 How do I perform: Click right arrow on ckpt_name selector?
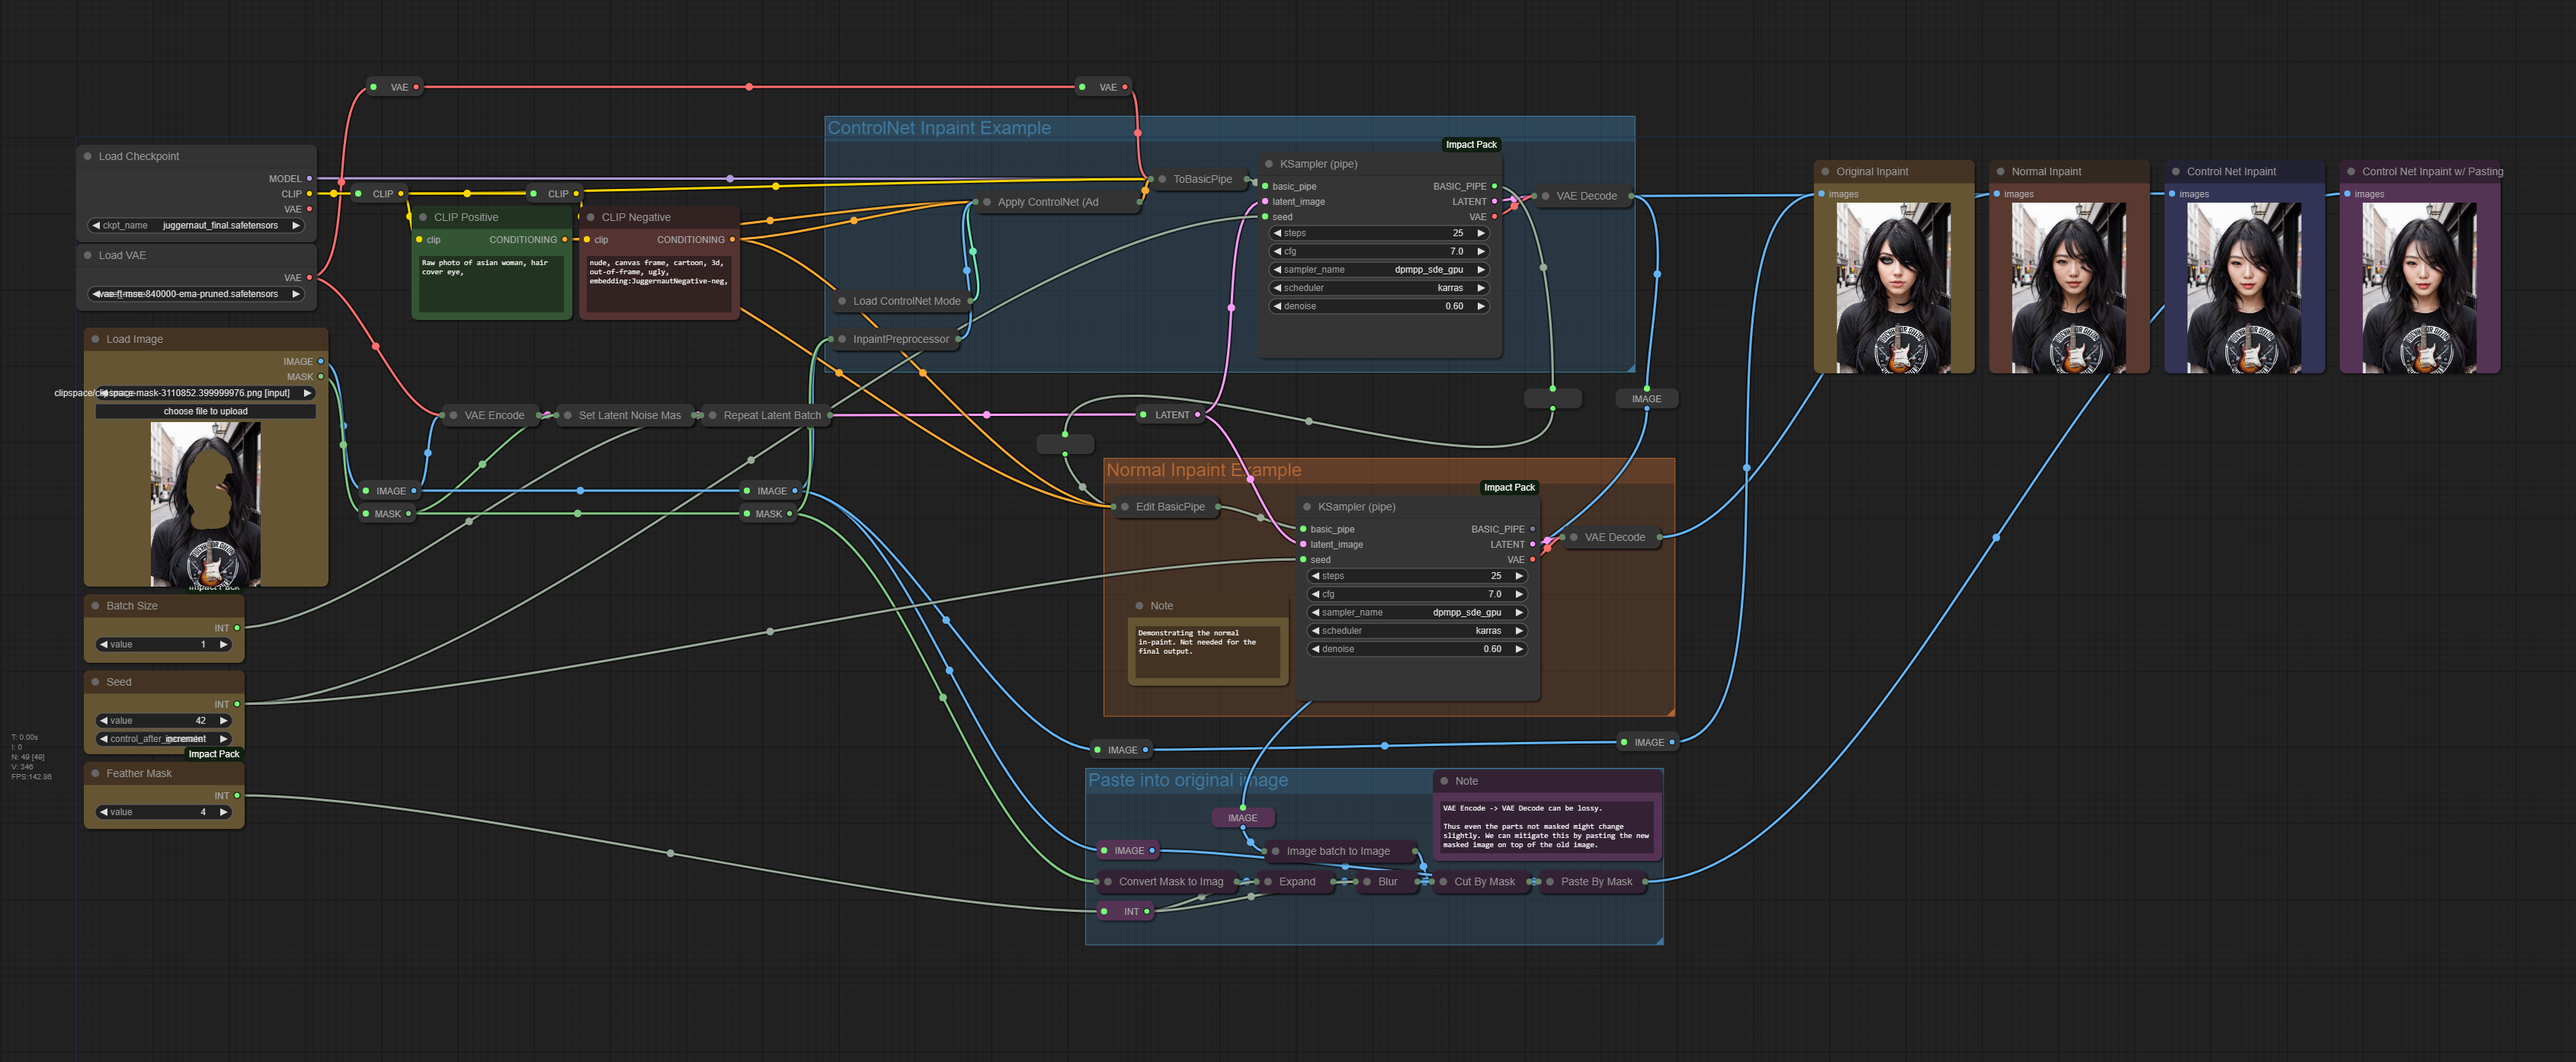click(x=295, y=226)
